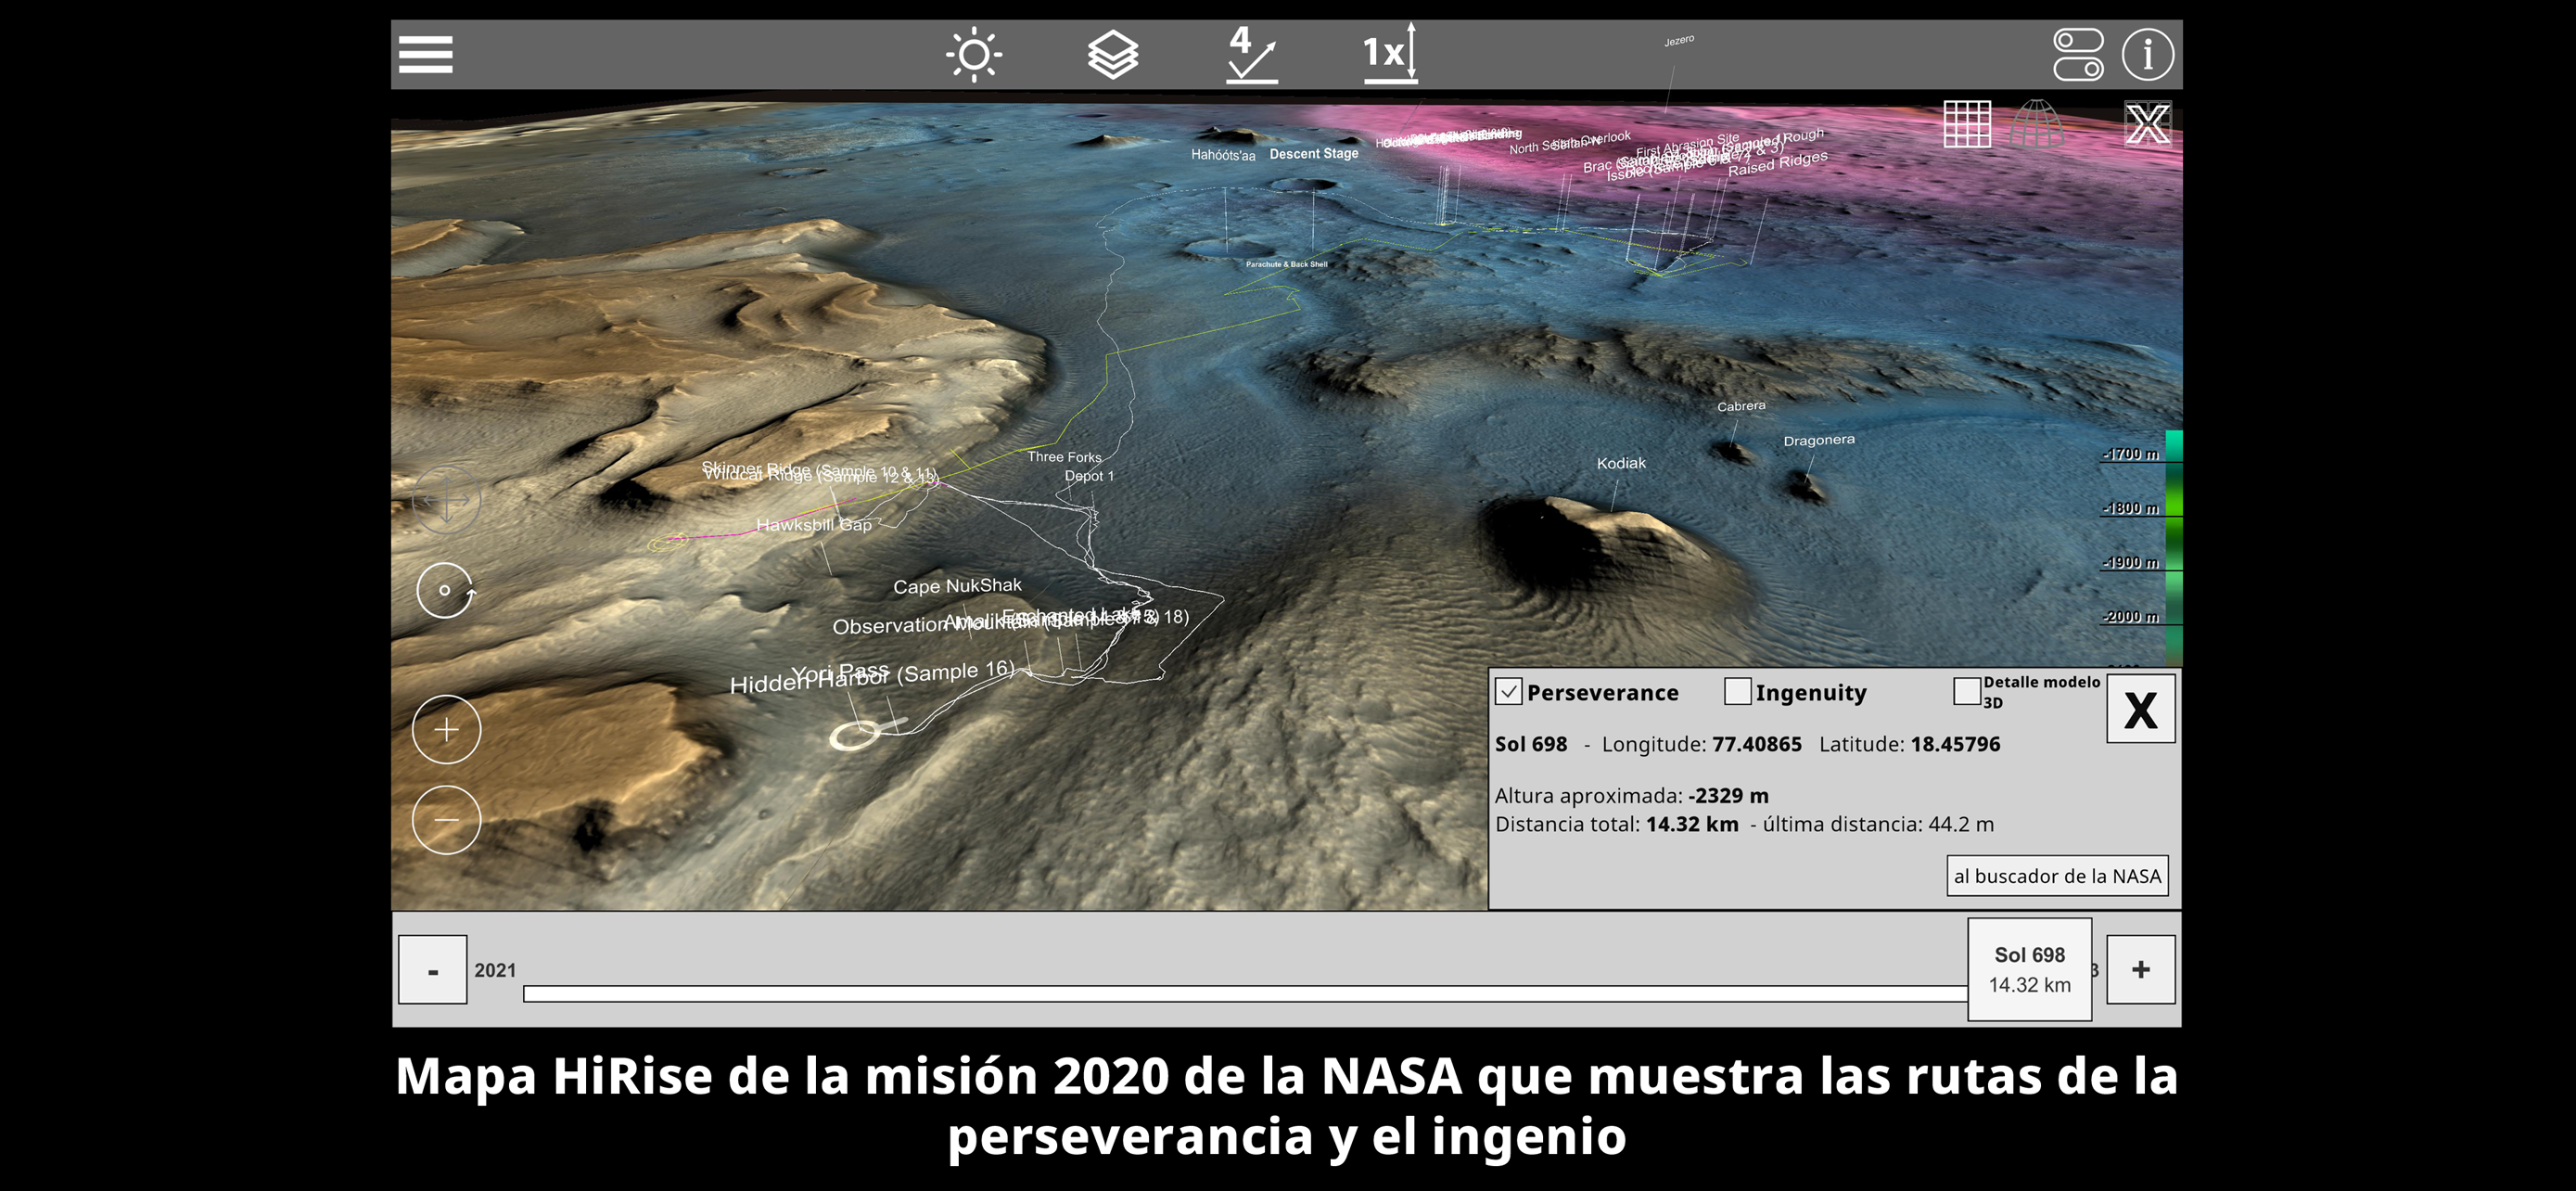The image size is (2576, 1191).
Task: Click the Distancia total 14.32 km value
Action: [x=1692, y=824]
